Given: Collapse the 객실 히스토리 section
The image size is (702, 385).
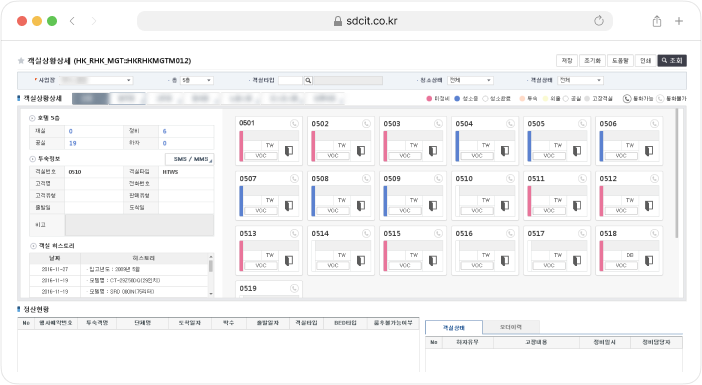Looking at the screenshot, I should (x=33, y=246).
